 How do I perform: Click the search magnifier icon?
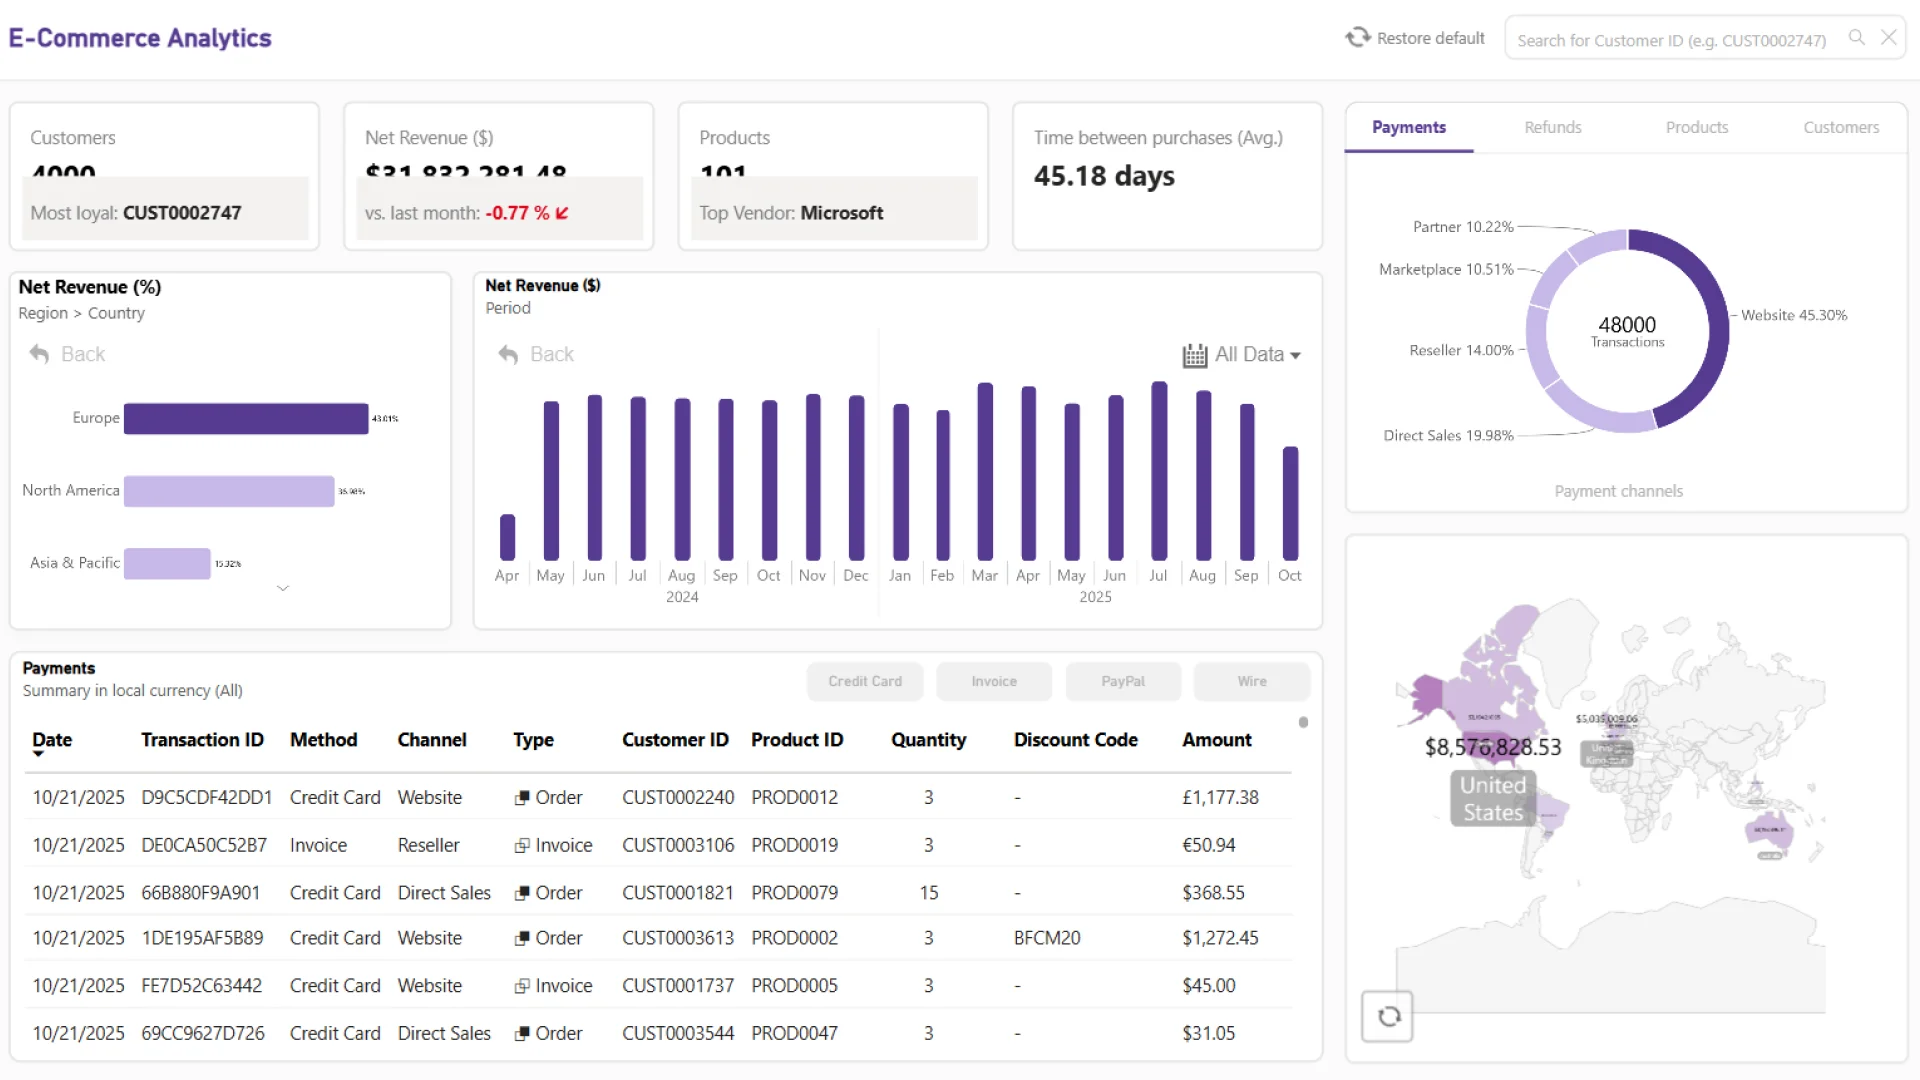click(1857, 38)
